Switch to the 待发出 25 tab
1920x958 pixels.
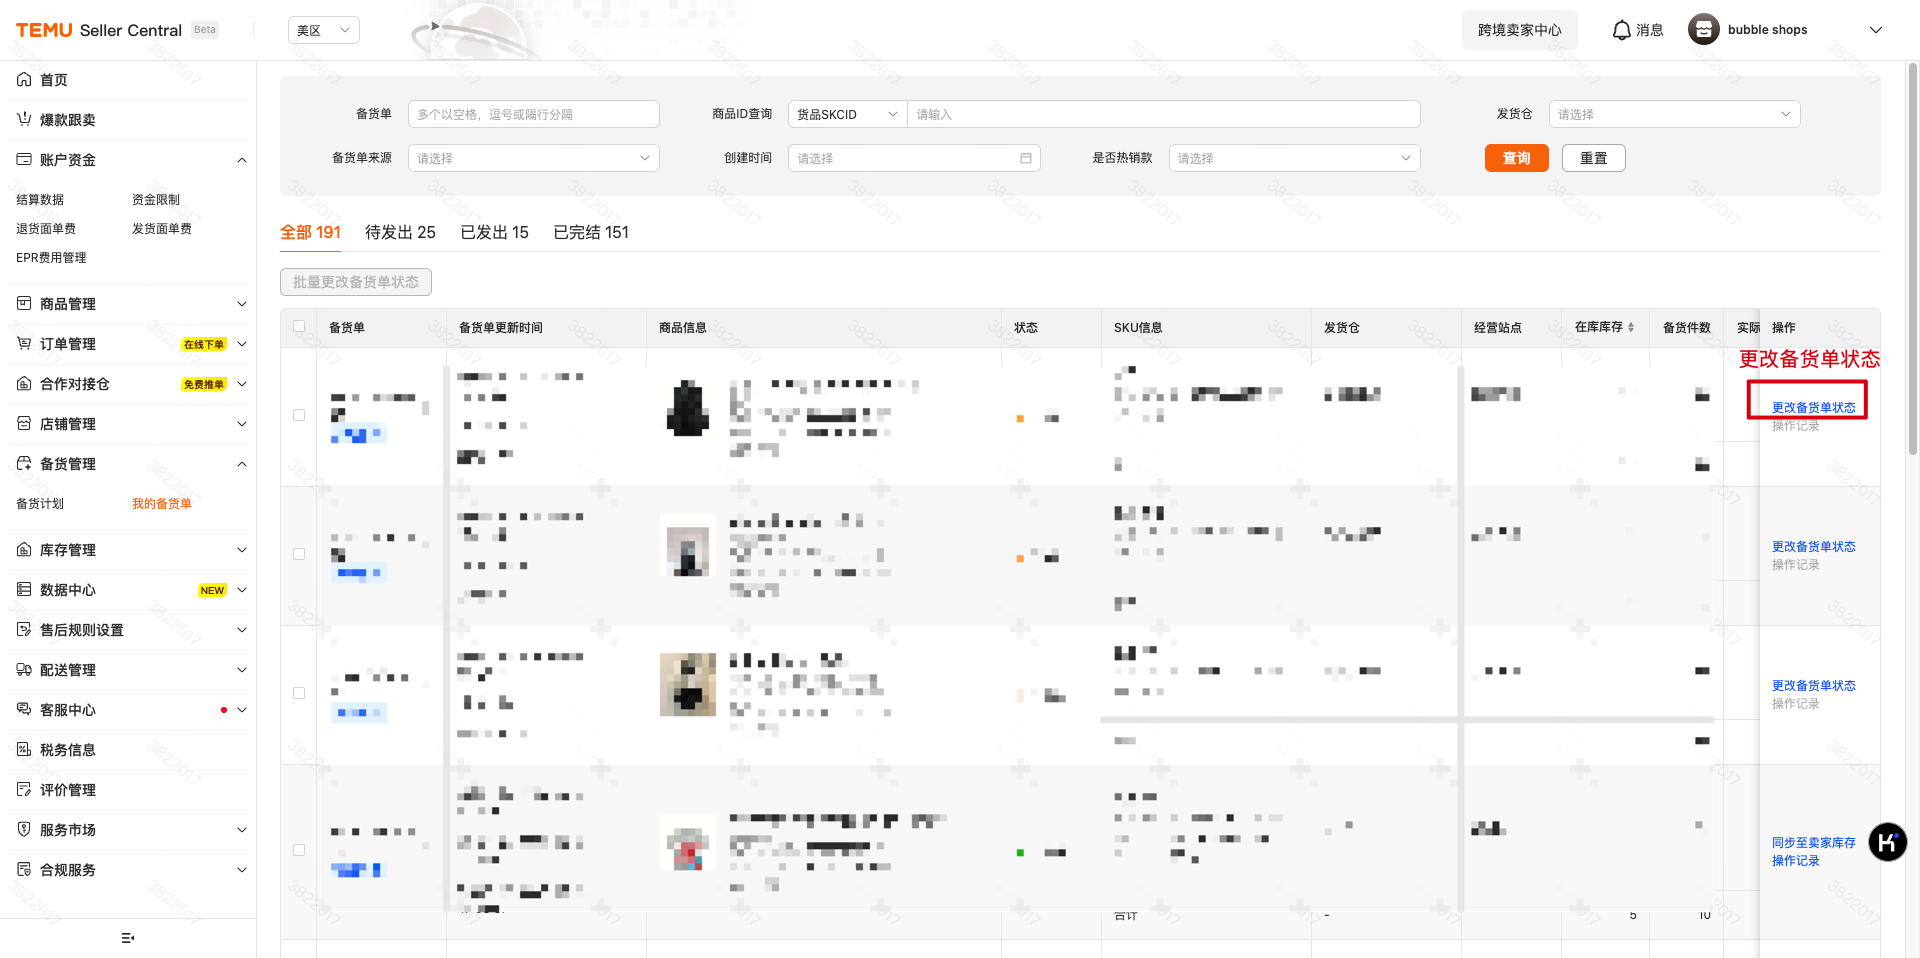point(400,232)
